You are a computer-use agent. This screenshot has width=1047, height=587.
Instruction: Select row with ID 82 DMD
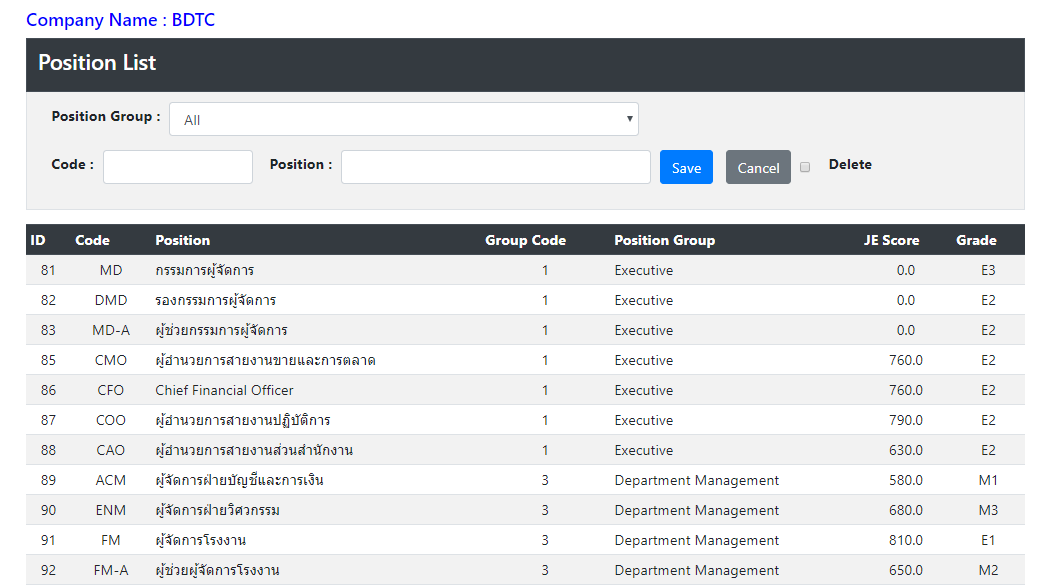[525, 300]
